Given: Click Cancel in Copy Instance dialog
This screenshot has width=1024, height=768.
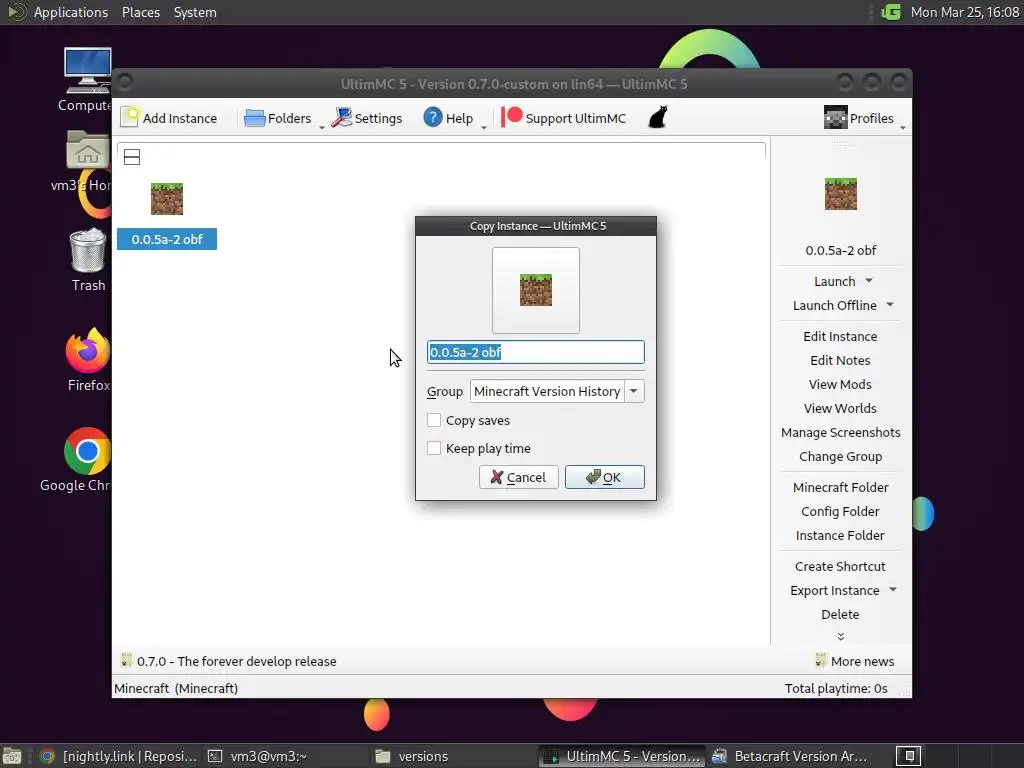Looking at the screenshot, I should [519, 477].
